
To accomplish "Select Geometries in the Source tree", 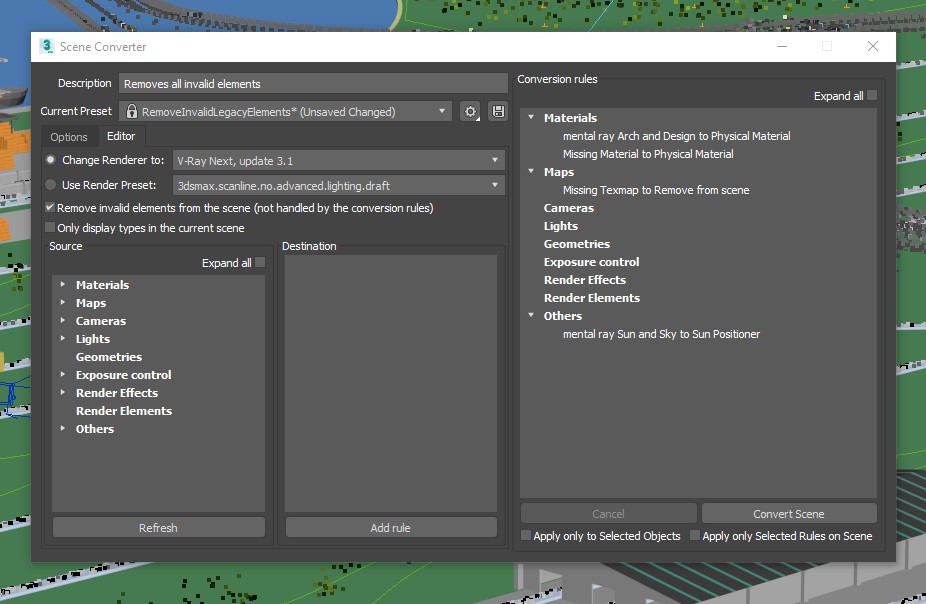I will coord(109,357).
